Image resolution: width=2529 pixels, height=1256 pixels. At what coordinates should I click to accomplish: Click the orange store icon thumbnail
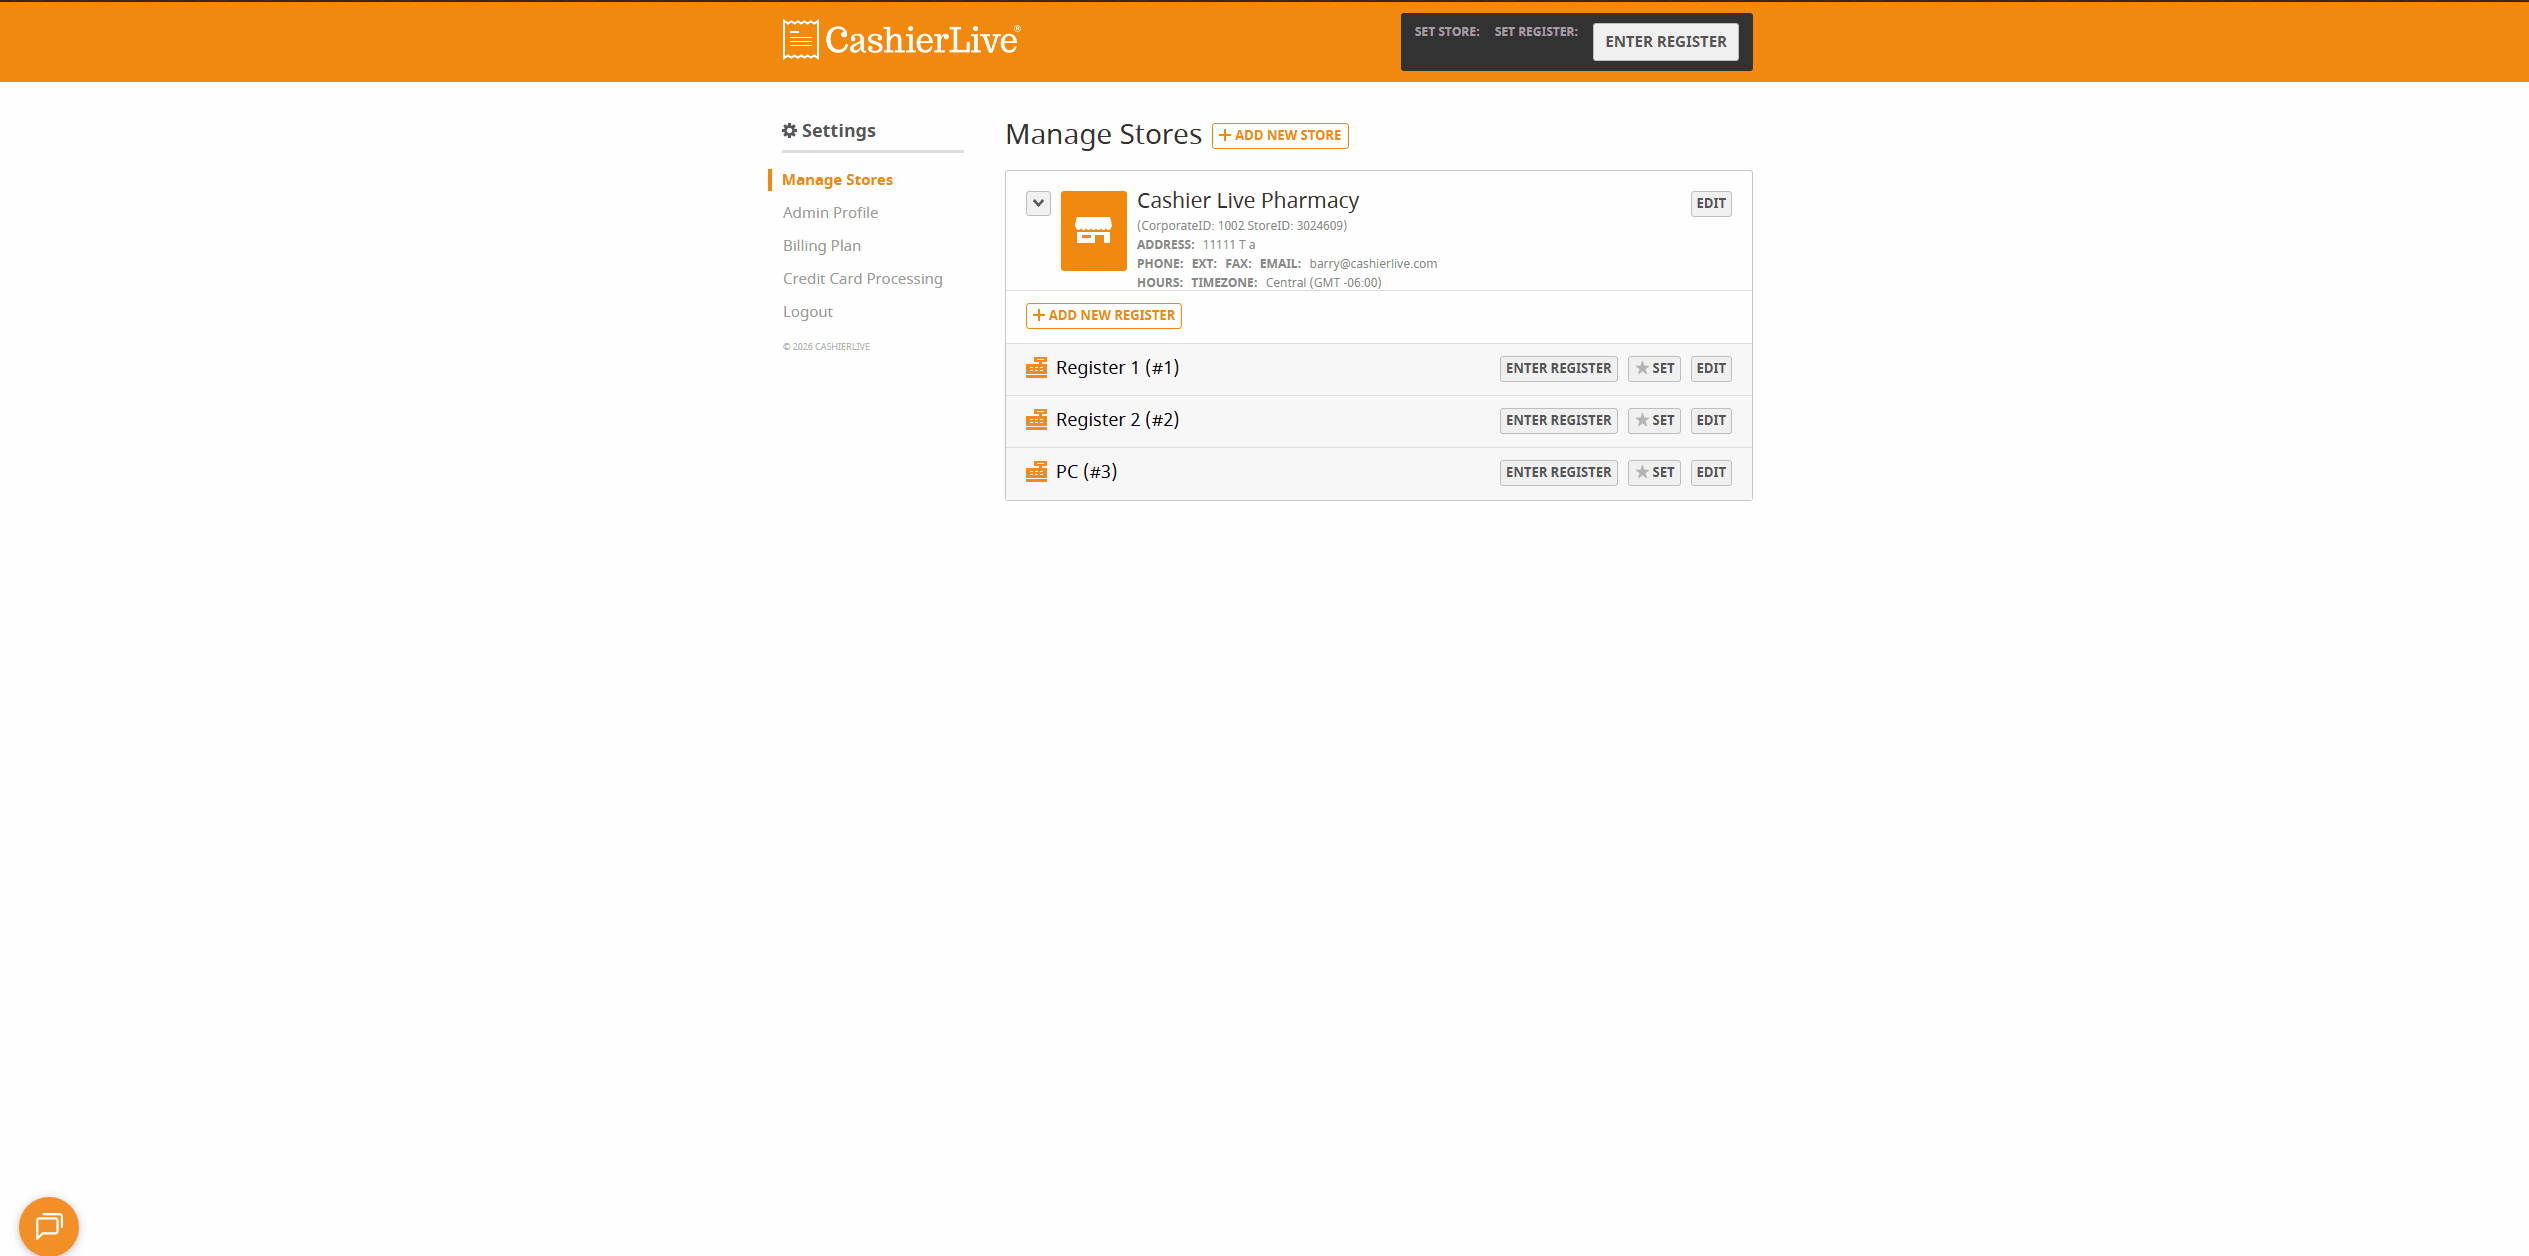[x=1093, y=231]
